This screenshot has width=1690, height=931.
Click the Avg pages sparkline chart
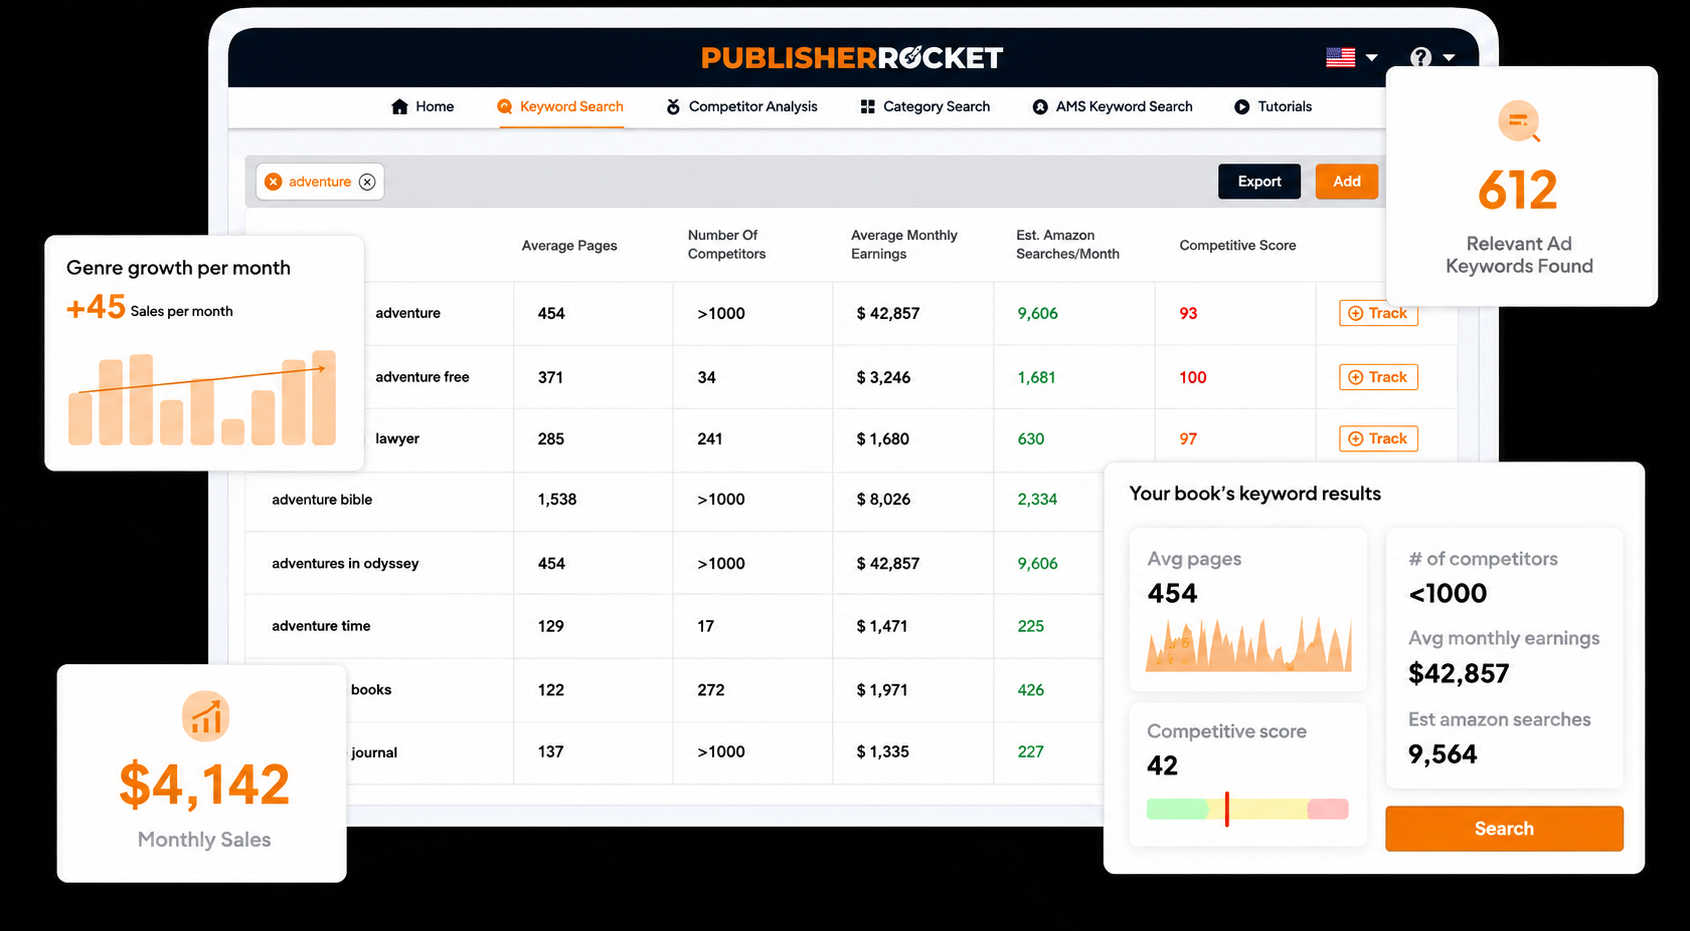[1248, 643]
